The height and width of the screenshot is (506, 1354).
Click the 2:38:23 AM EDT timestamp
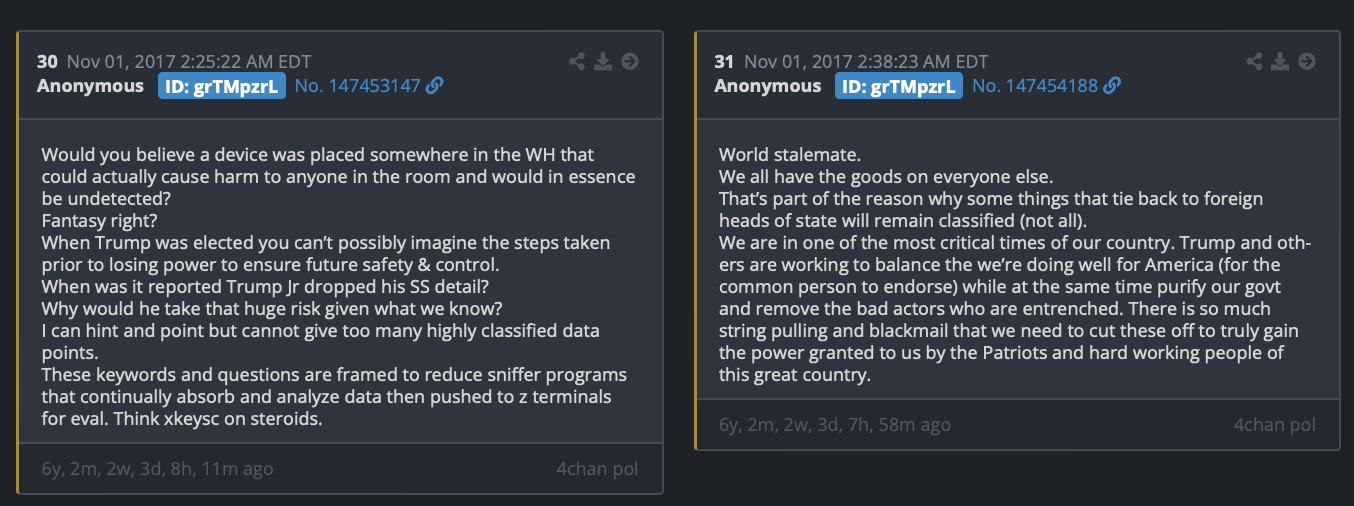click(866, 62)
